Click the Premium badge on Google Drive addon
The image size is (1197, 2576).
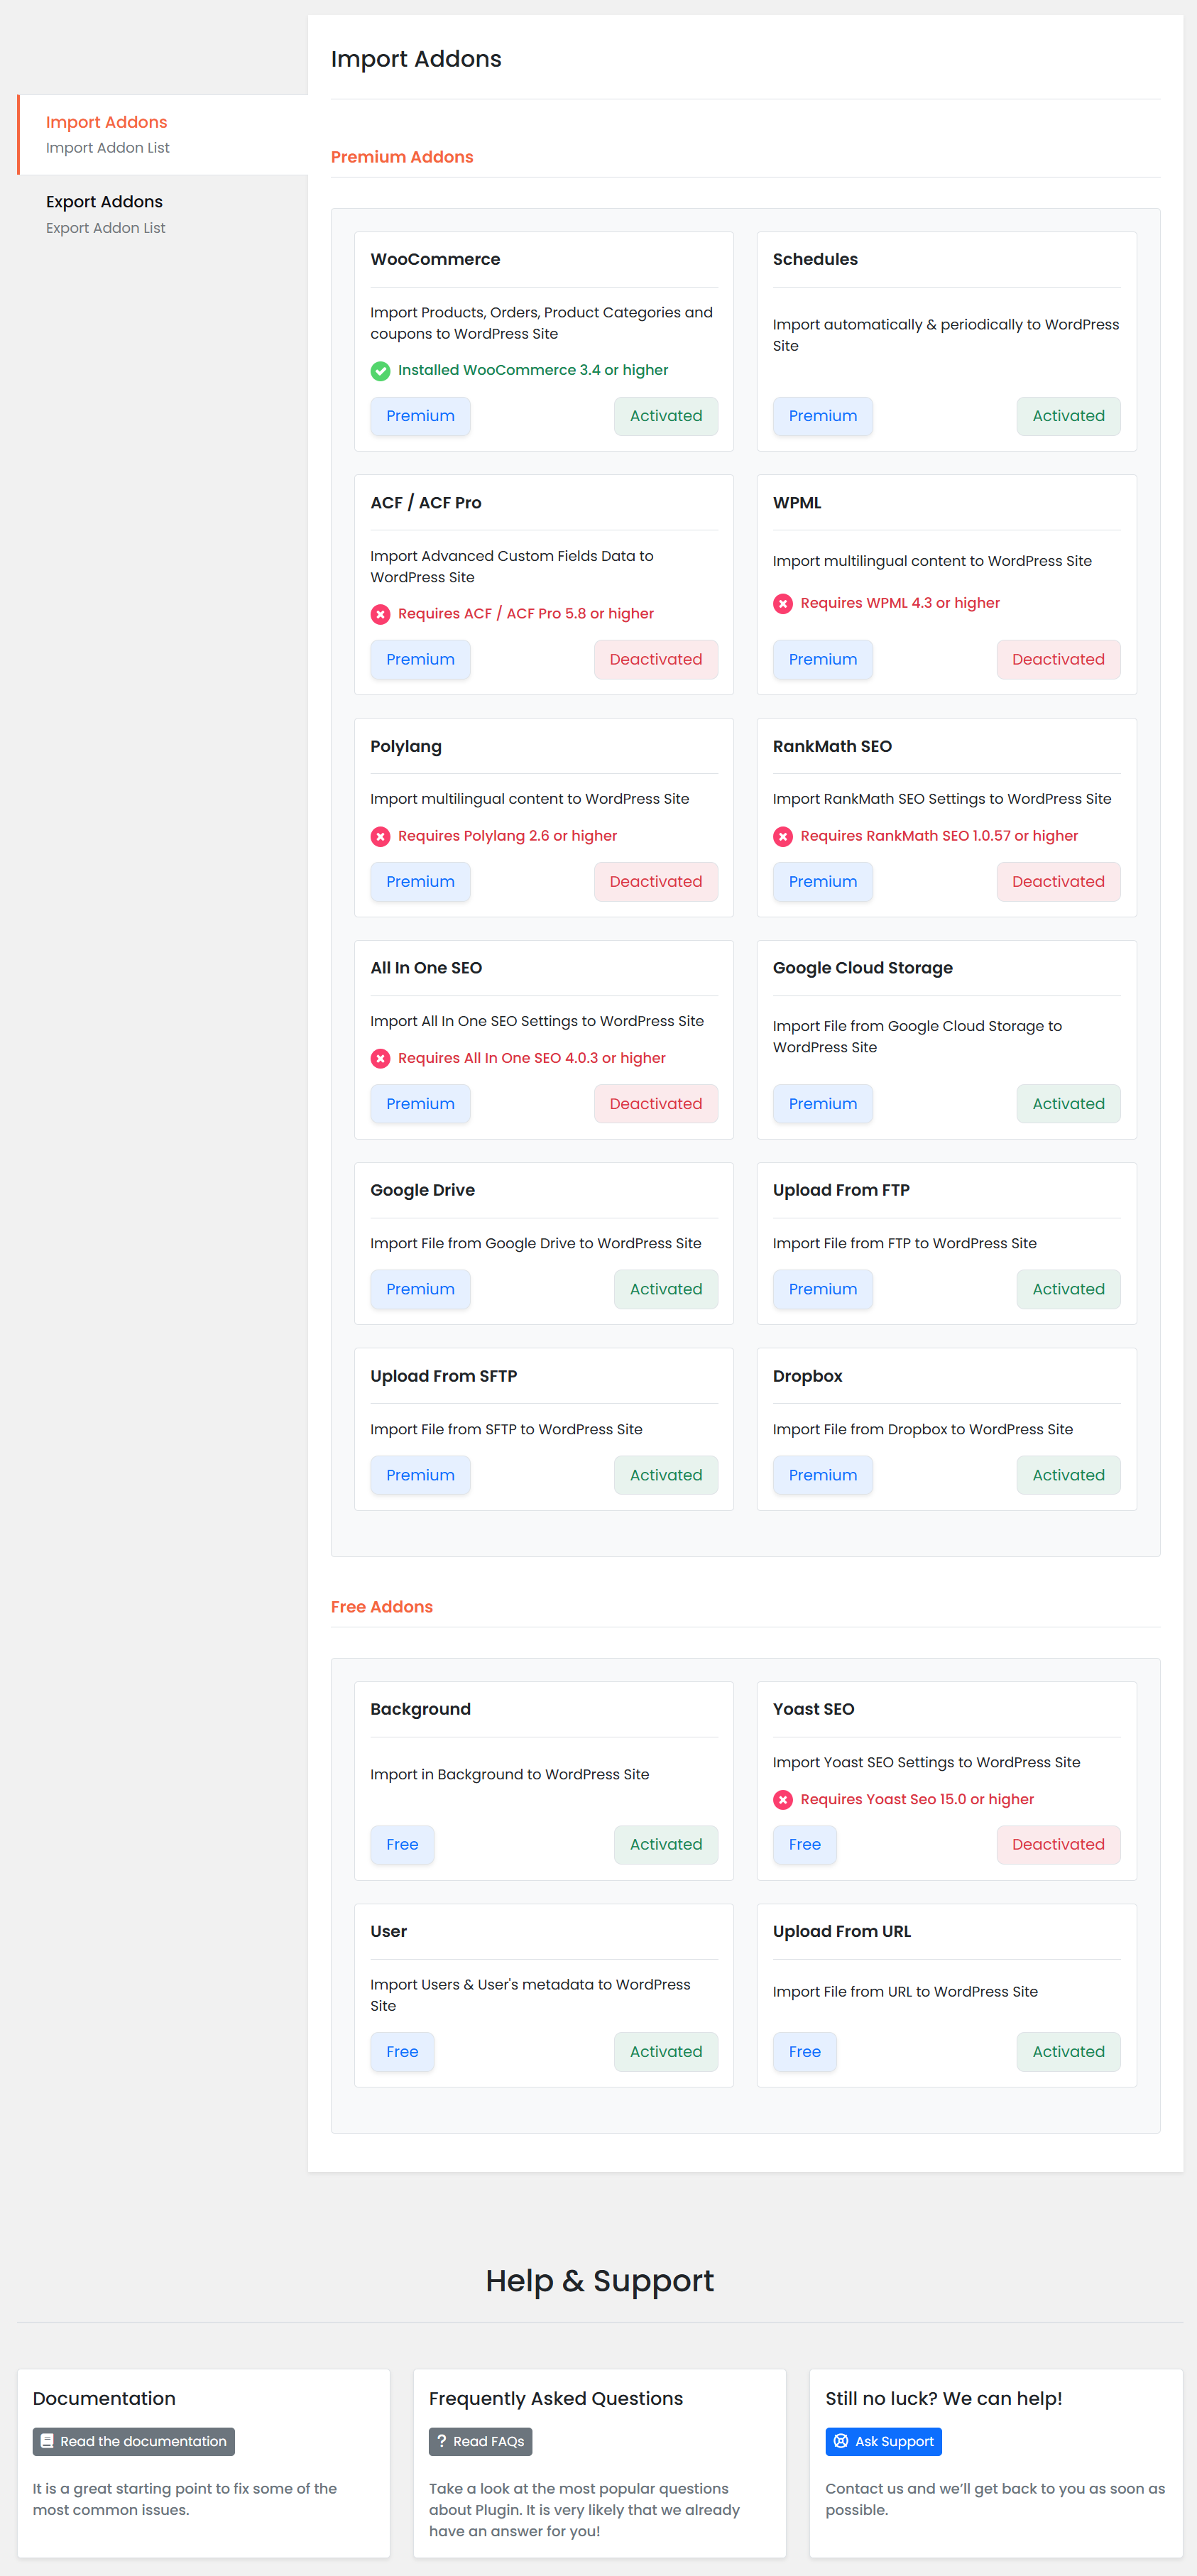coord(420,1289)
